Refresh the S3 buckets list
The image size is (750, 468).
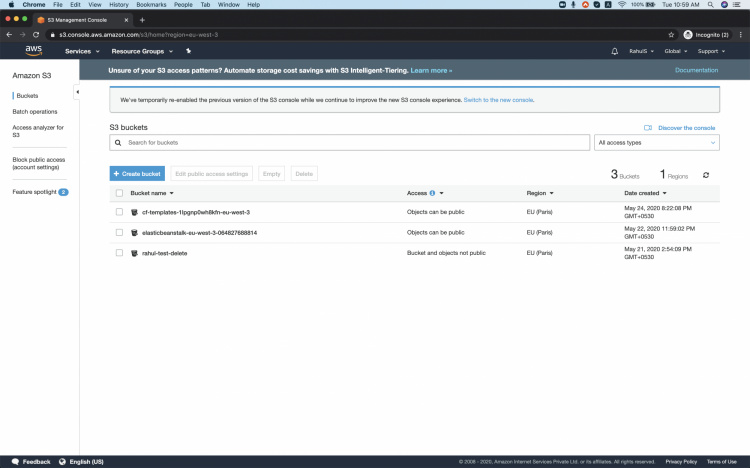[x=706, y=175]
